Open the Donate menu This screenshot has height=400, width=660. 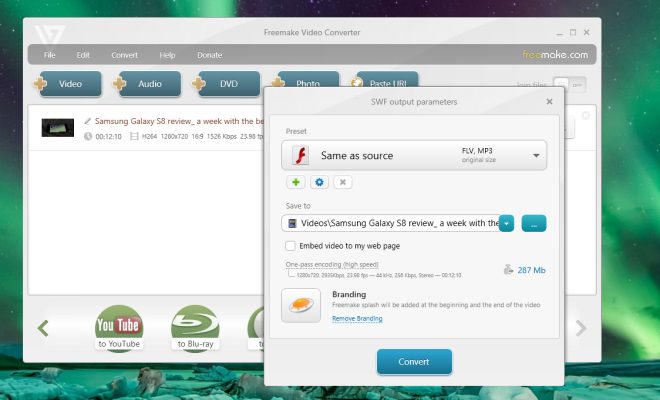point(210,55)
